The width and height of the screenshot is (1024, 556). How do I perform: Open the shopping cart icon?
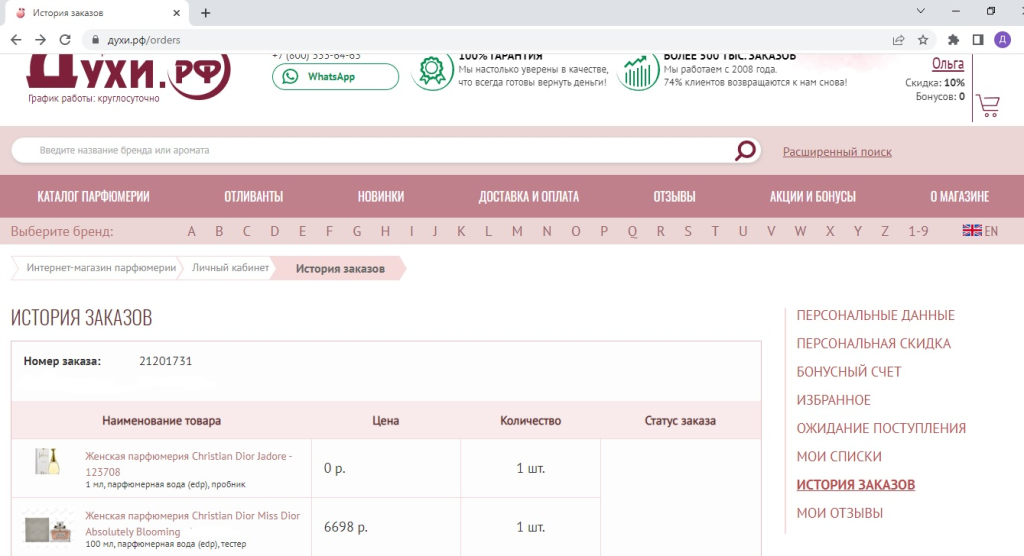(988, 105)
